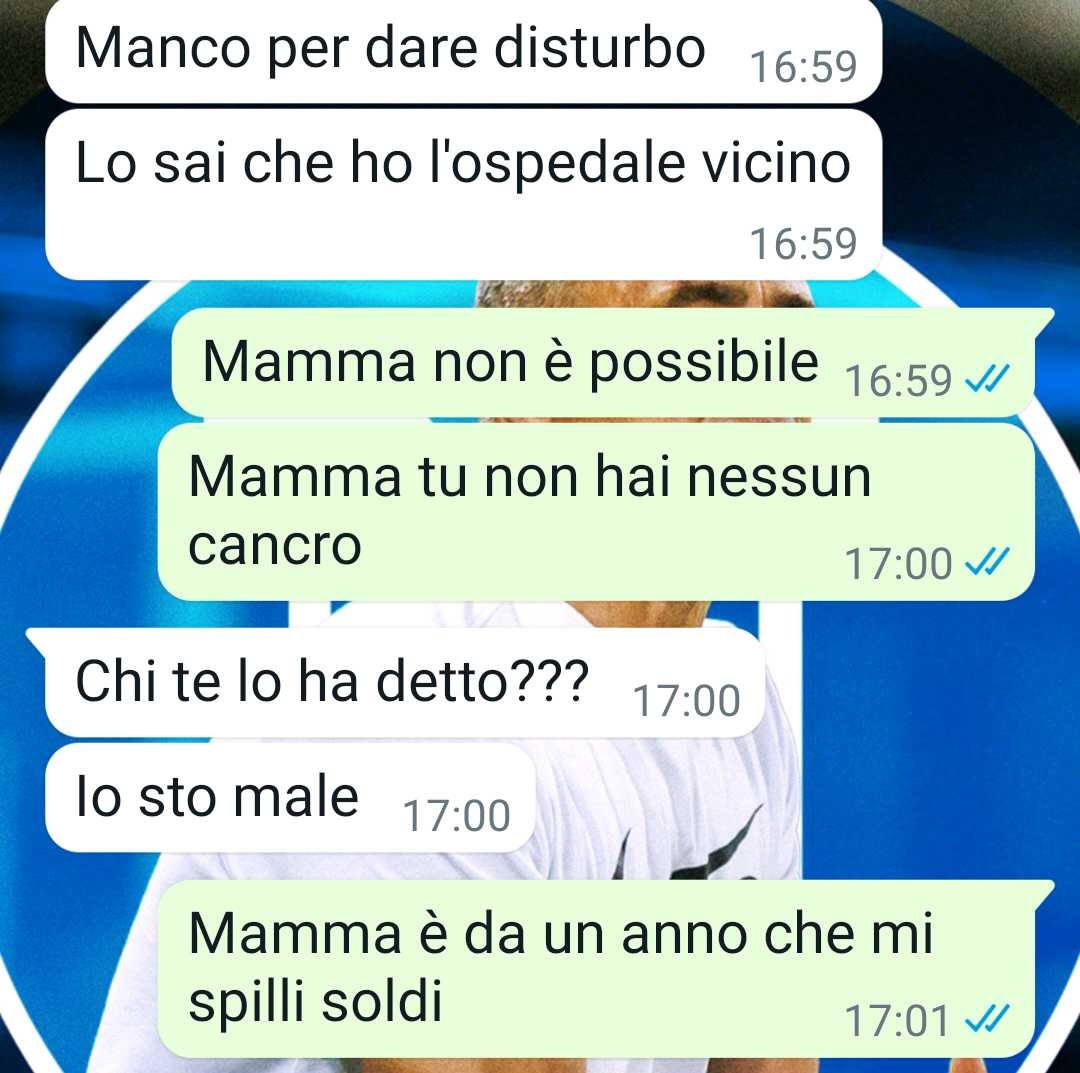Tap the 17:01 timestamp on the last message
This screenshot has height=1073, width=1080.
897,1021
